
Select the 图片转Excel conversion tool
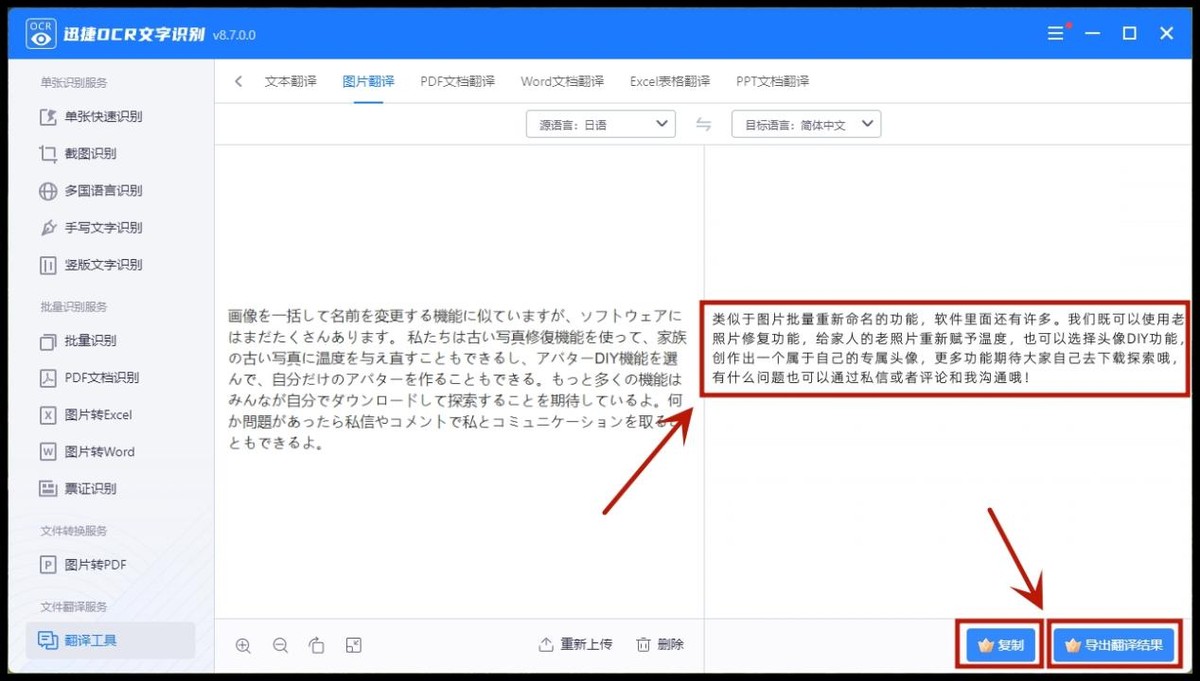click(97, 414)
